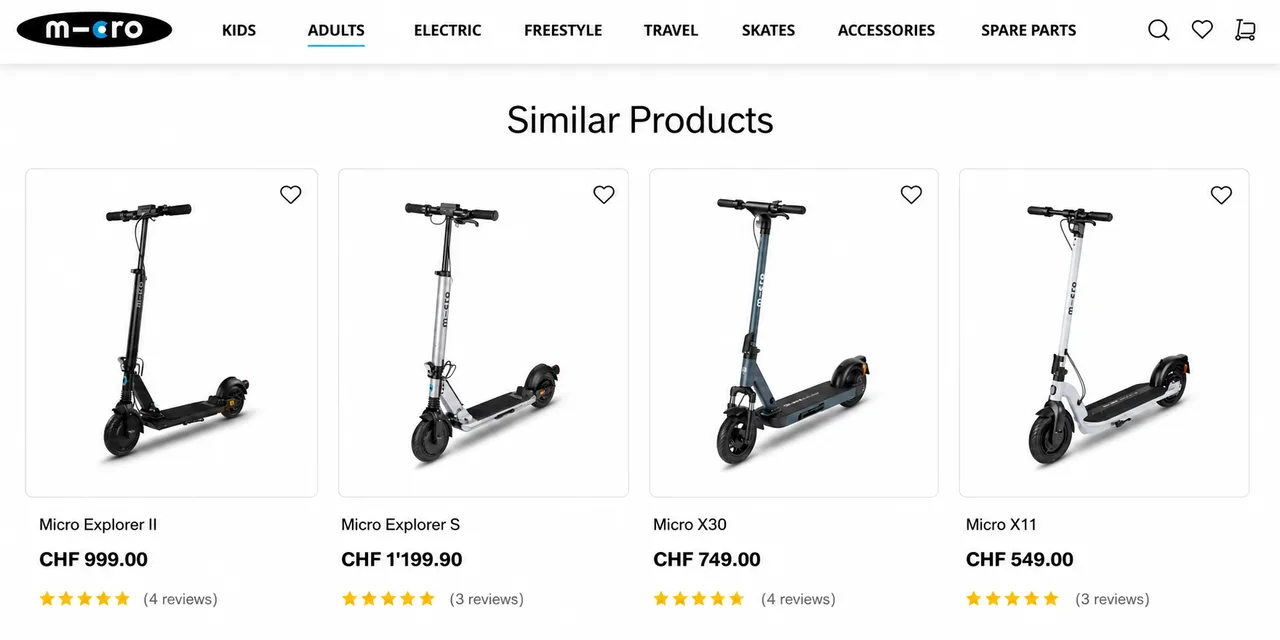The width and height of the screenshot is (1280, 640).
Task: Select the Adults navigation item
Action: tap(336, 30)
